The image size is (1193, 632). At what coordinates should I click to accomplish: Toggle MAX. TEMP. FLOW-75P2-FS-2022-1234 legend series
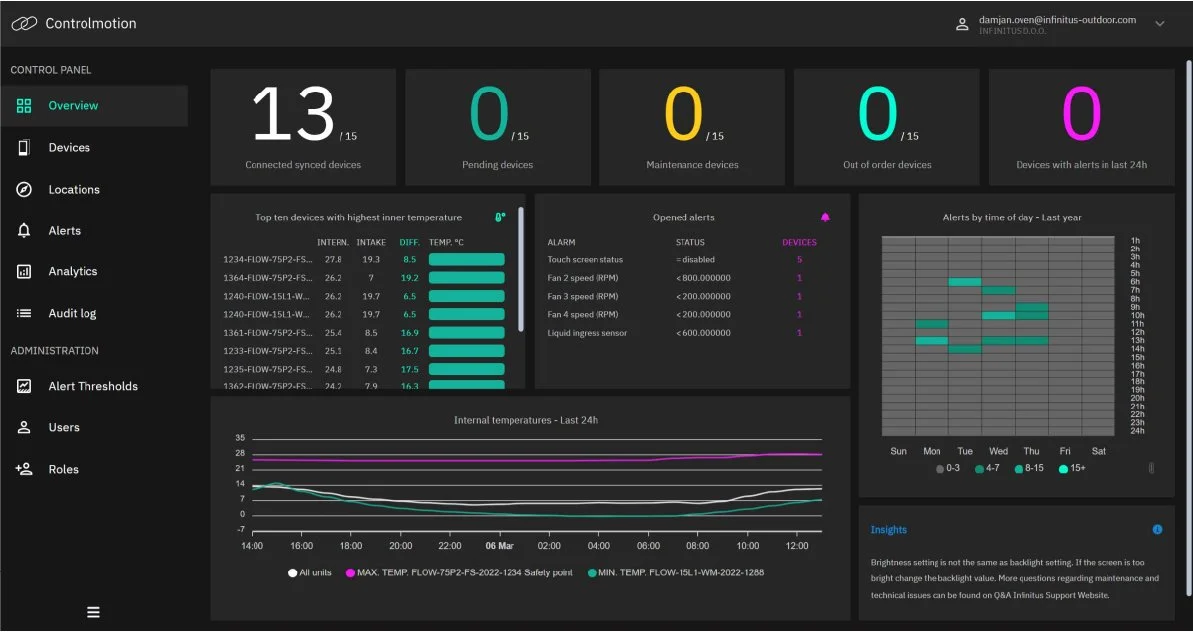click(x=459, y=573)
